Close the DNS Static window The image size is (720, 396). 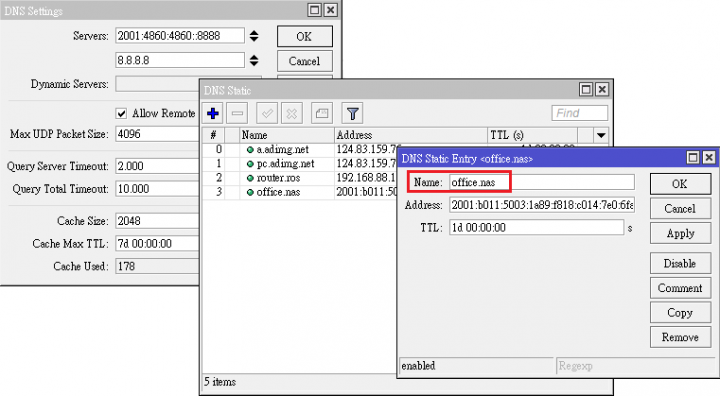point(602,90)
